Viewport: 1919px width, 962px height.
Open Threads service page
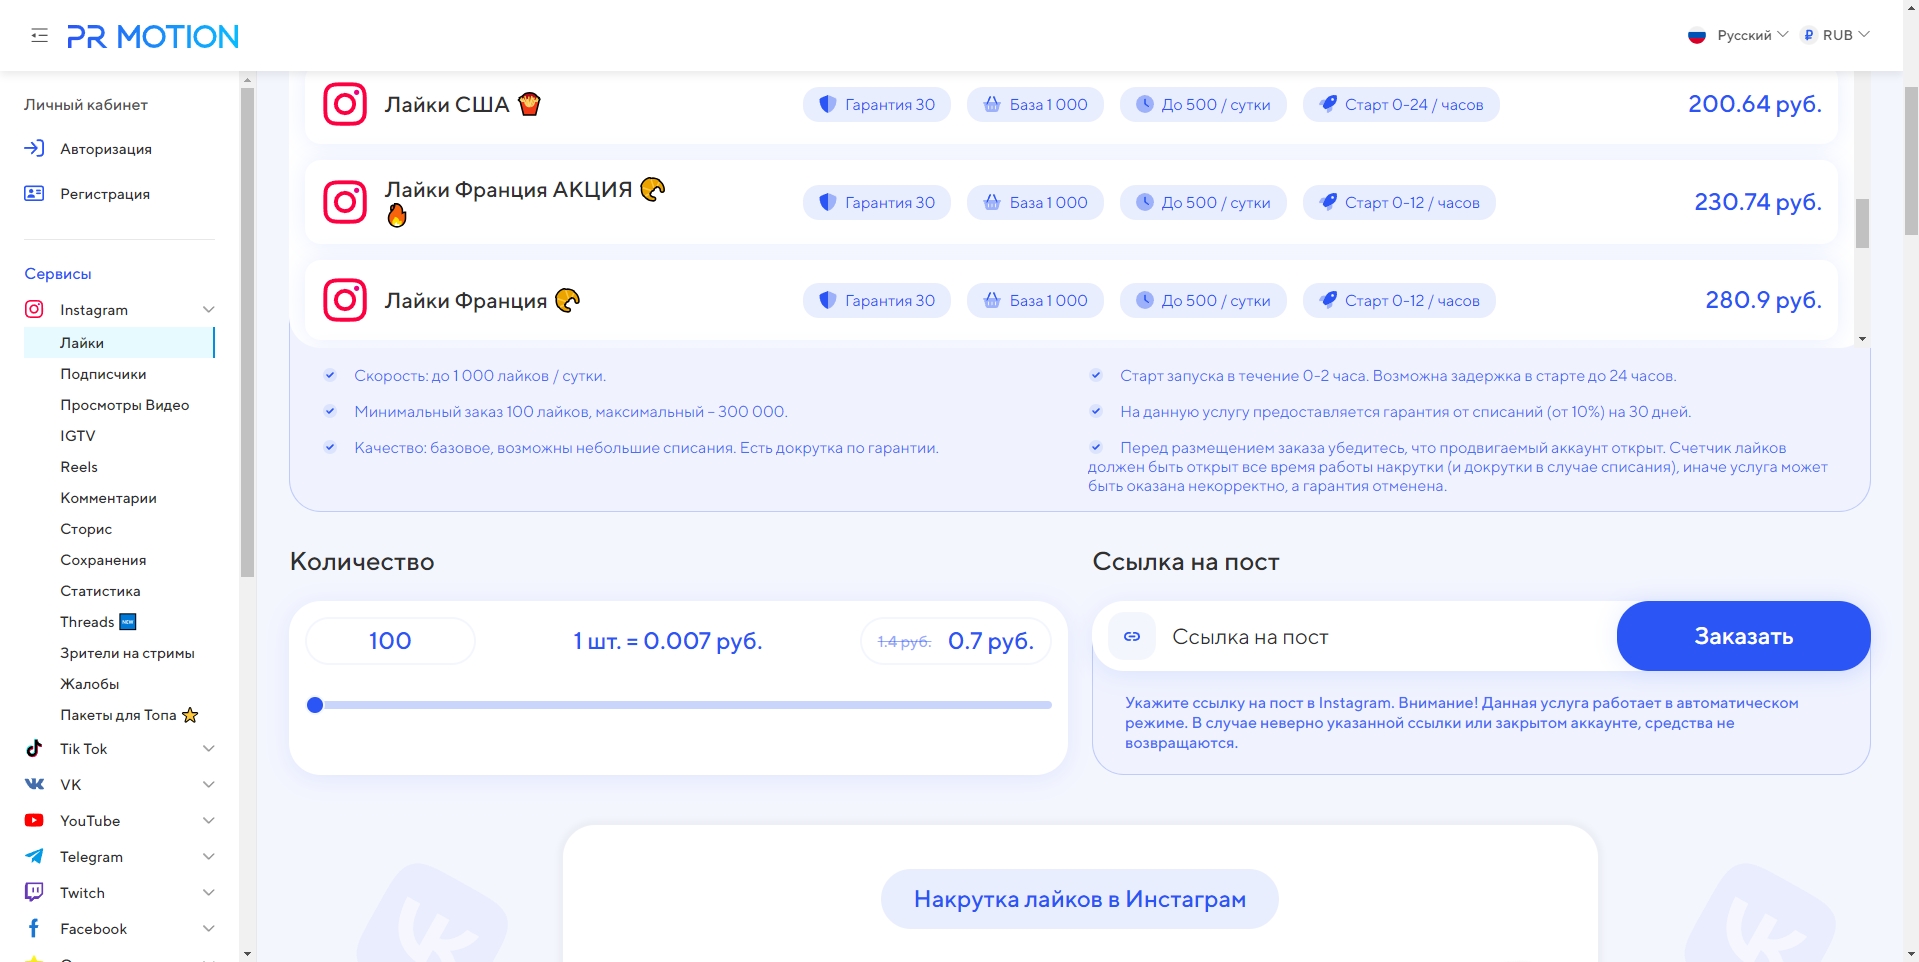(87, 622)
